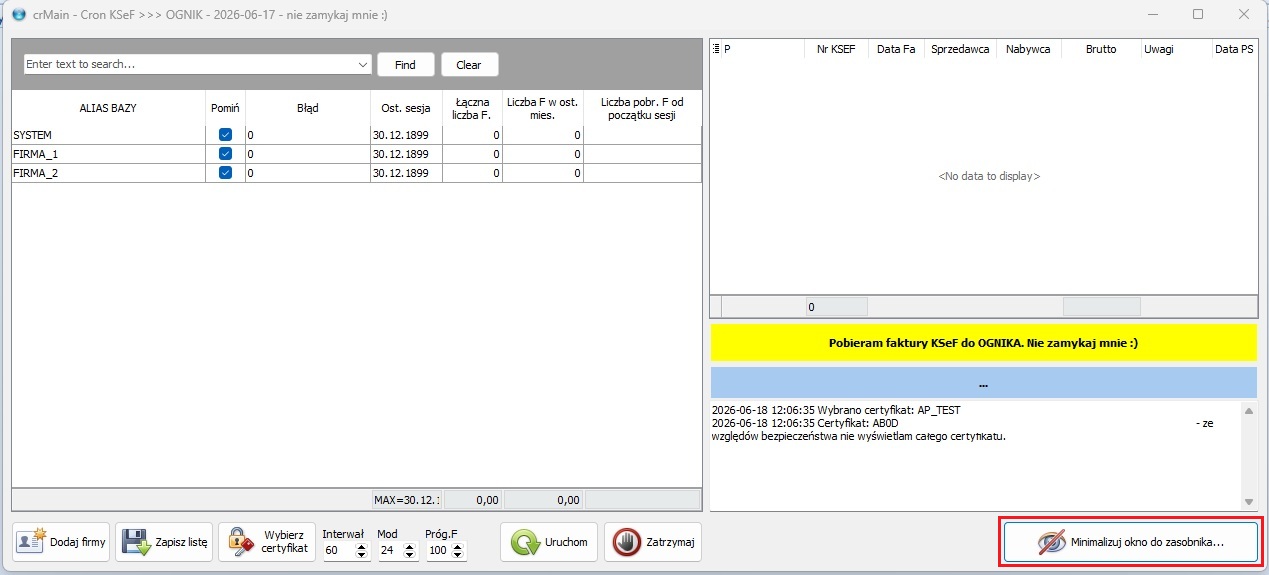Increase the Próg.F value

point(459,546)
